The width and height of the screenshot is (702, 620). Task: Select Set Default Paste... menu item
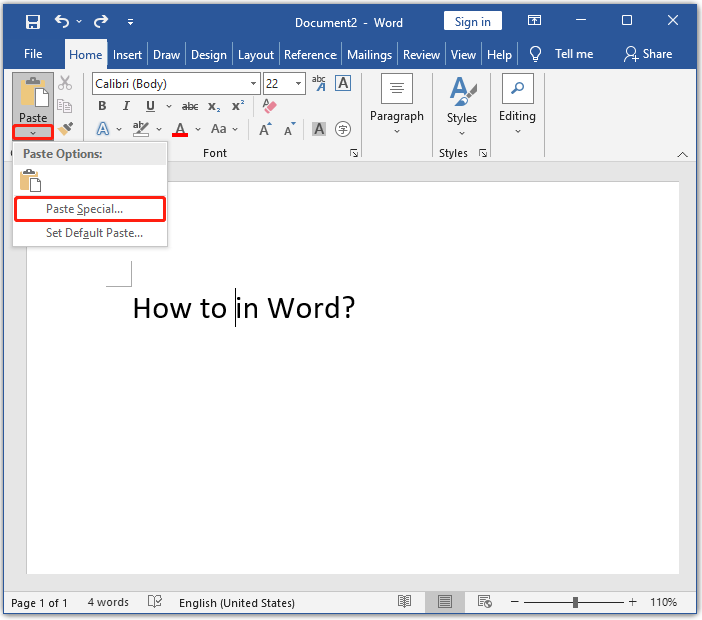[90, 233]
